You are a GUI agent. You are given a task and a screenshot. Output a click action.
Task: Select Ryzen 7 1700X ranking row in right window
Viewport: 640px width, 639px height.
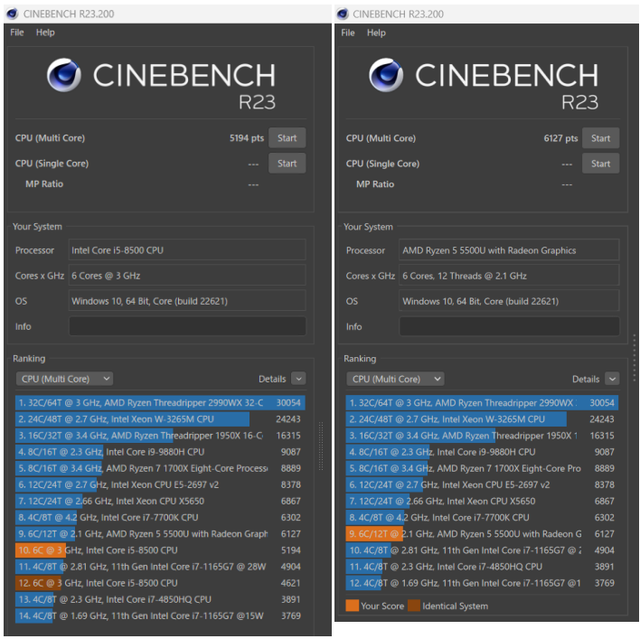coord(482,468)
